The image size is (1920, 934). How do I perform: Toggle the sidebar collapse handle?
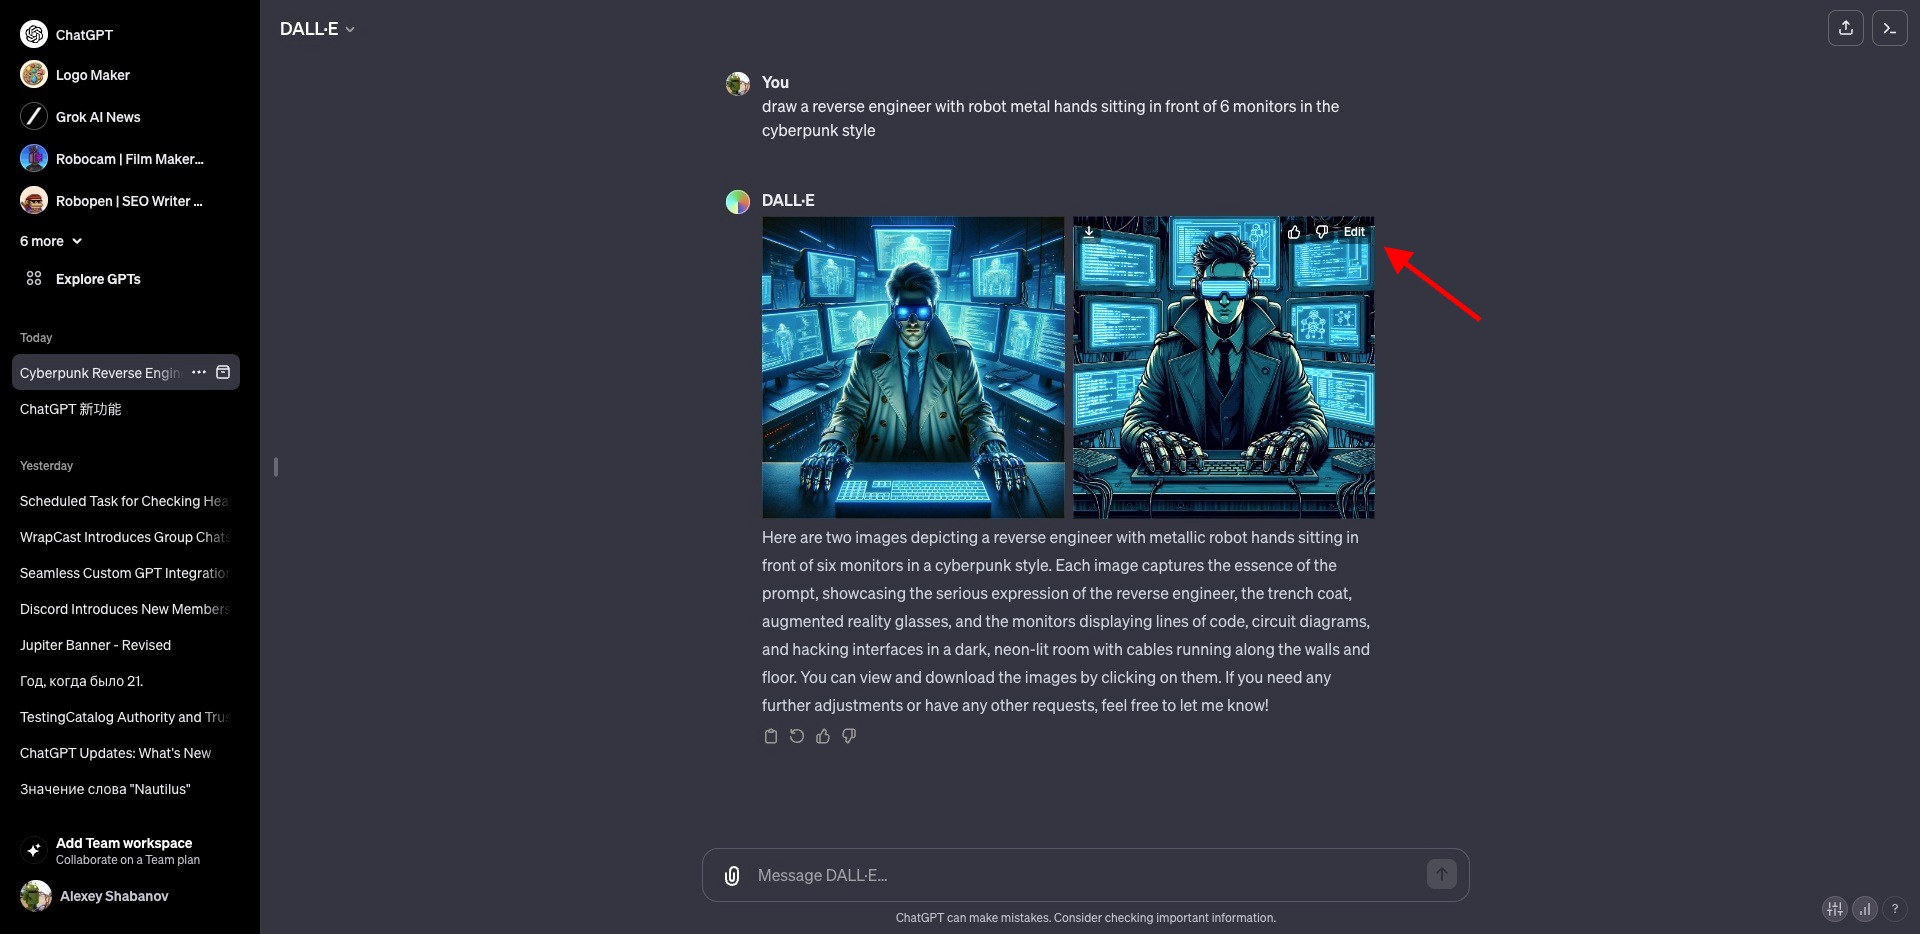tap(275, 467)
